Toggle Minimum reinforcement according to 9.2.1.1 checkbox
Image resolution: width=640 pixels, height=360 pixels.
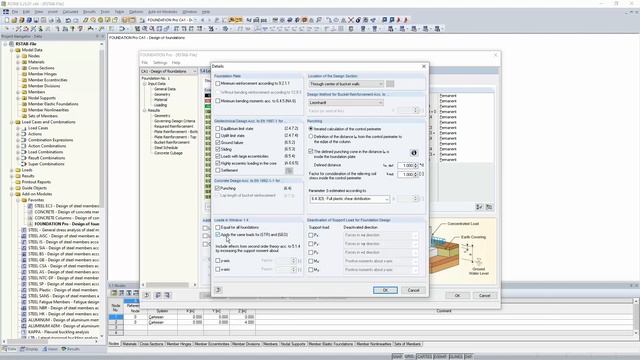(x=218, y=83)
